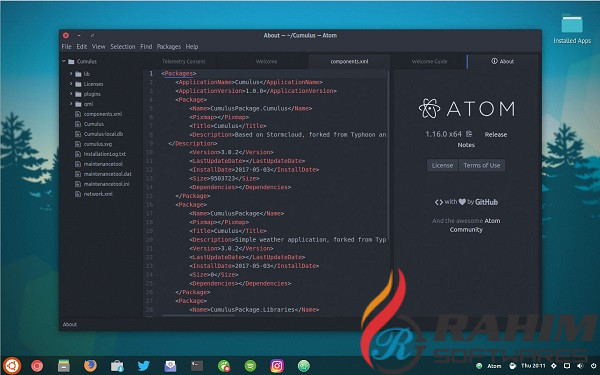The width and height of the screenshot is (600, 375).
Task: Open maintenancetool in tree
Action: coord(103,164)
